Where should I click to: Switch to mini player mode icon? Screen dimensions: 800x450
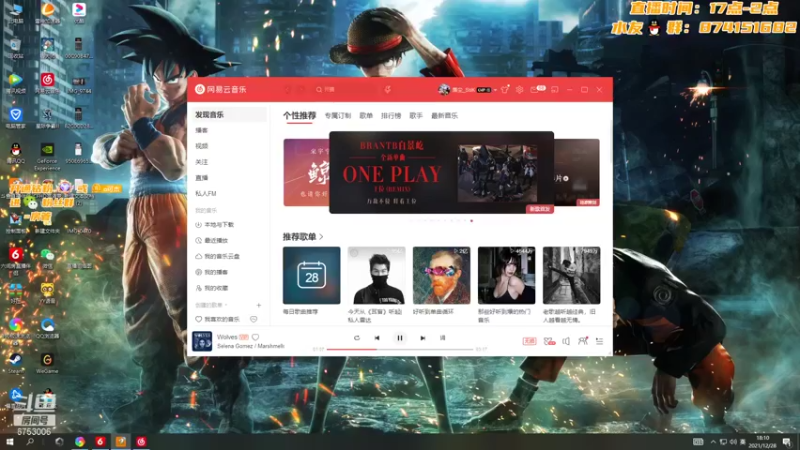coord(555,90)
